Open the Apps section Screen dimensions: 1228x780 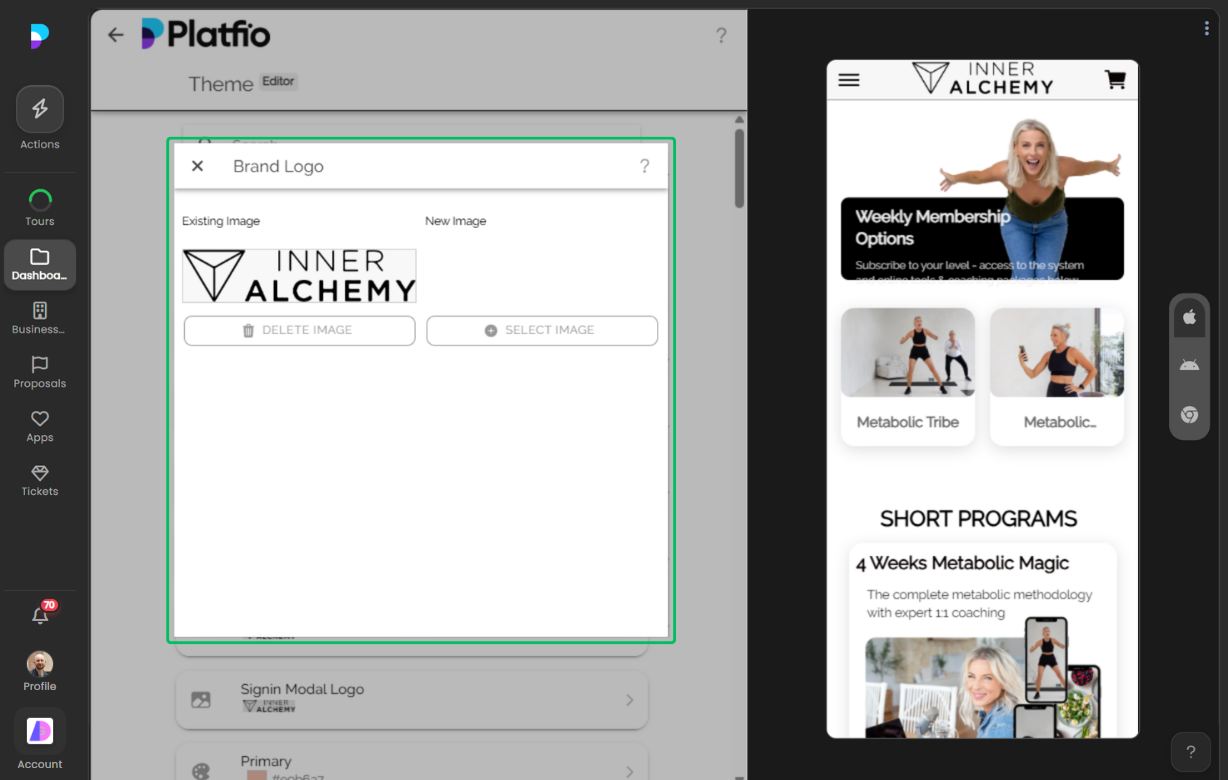39,425
